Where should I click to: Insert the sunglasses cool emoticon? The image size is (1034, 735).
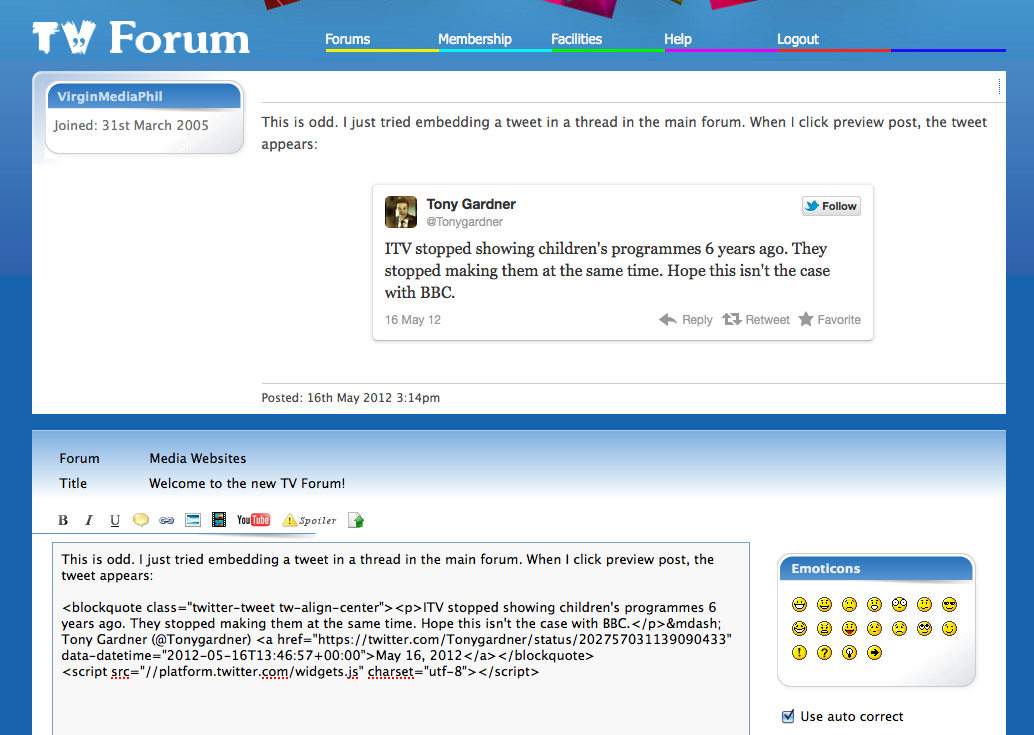(950, 604)
